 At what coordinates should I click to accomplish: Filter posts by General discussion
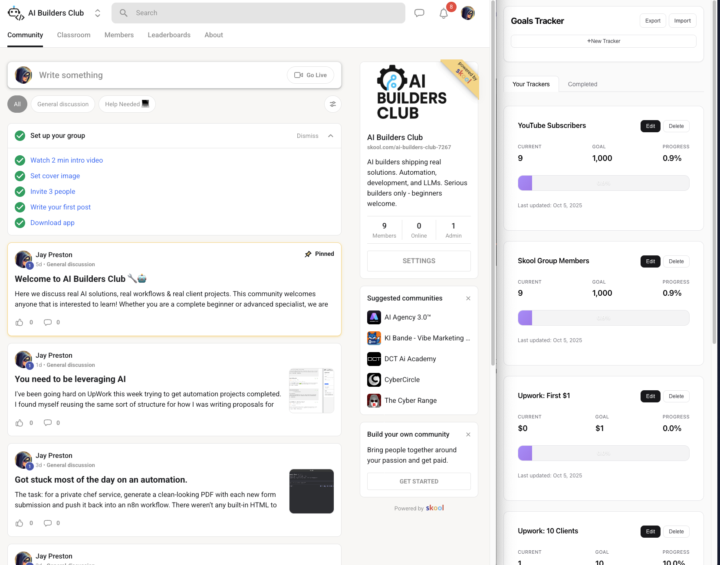pos(63,104)
